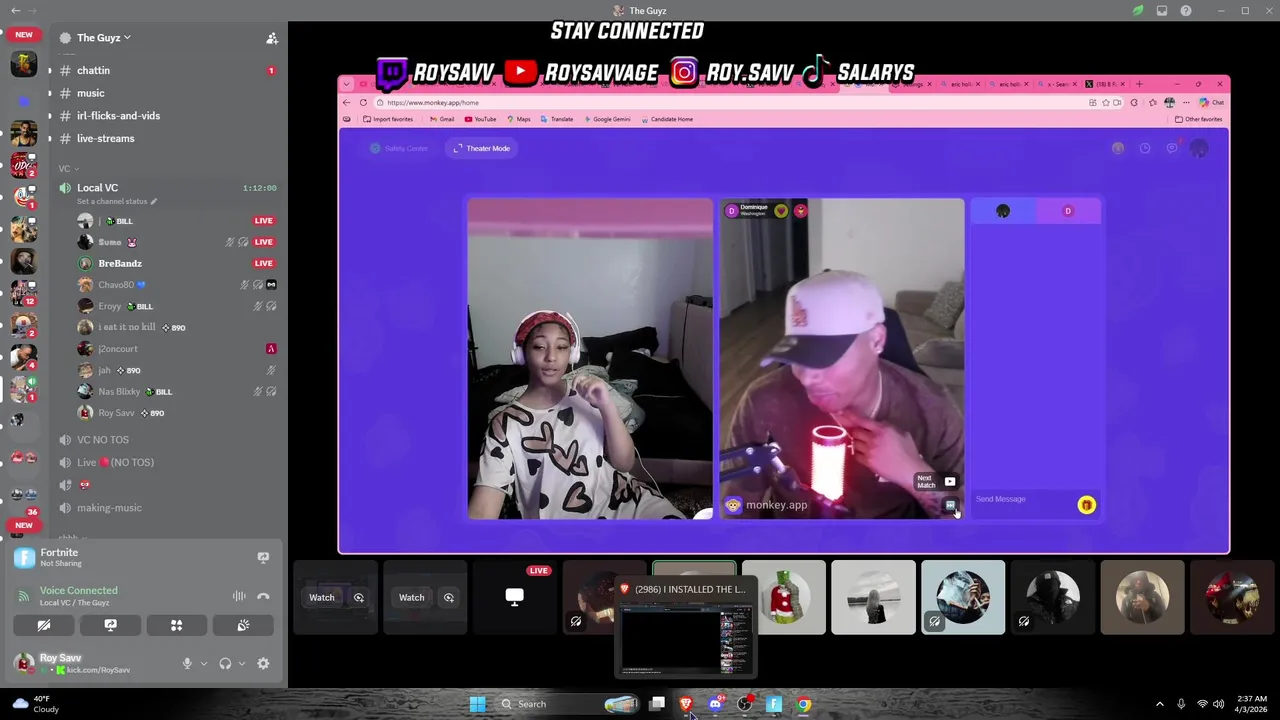Share Fortnite screen icon in activity panel
1280x720 pixels.
(263, 558)
